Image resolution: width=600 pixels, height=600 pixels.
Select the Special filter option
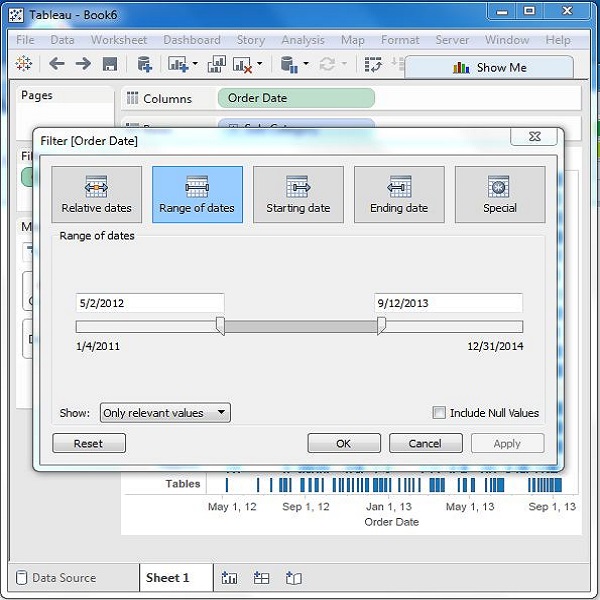500,194
